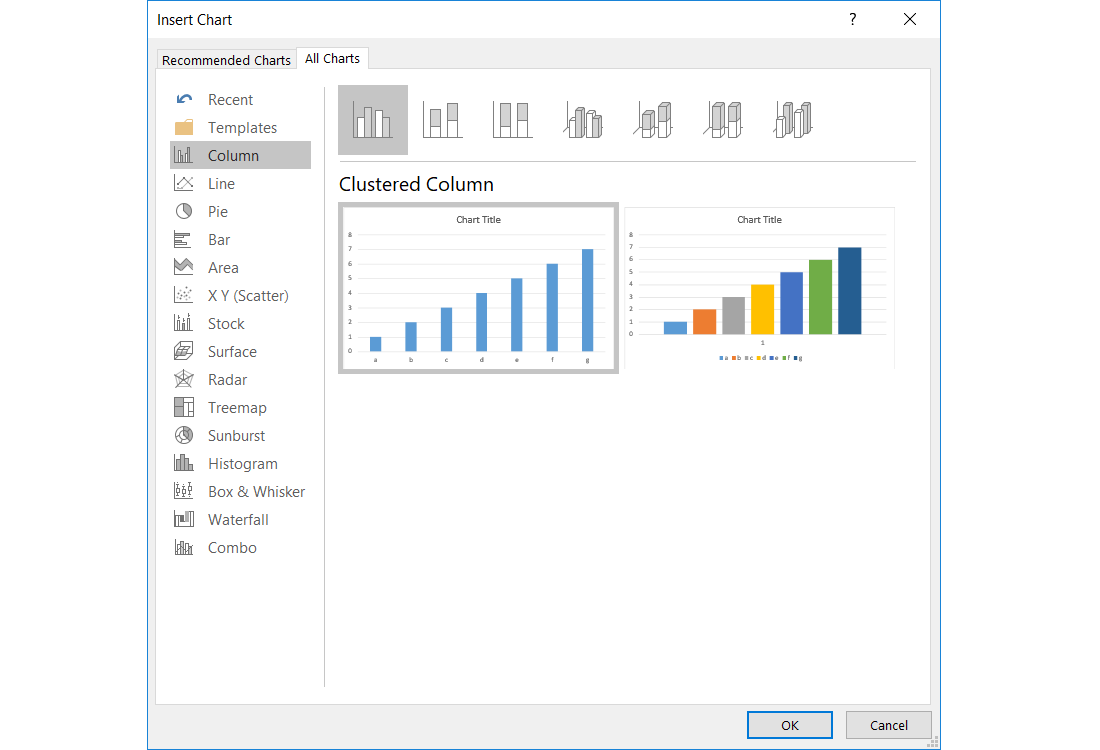Select the Histogram chart category
The height and width of the screenshot is (750, 1100).
242,463
